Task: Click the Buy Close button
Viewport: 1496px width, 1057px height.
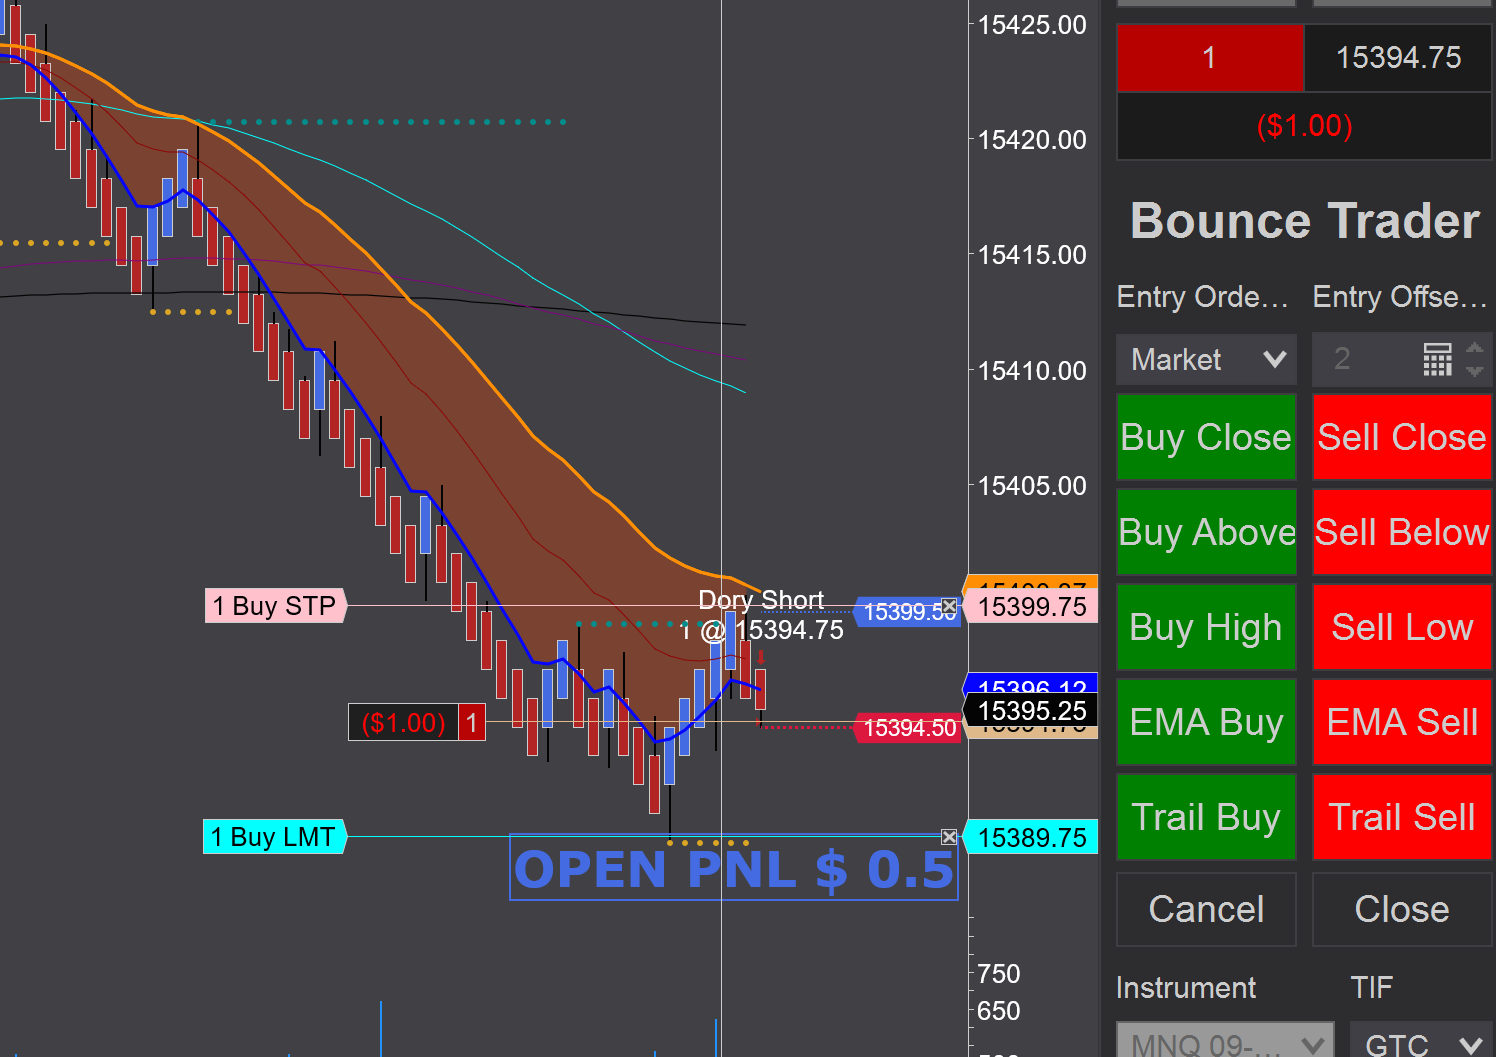Action: tap(1206, 437)
